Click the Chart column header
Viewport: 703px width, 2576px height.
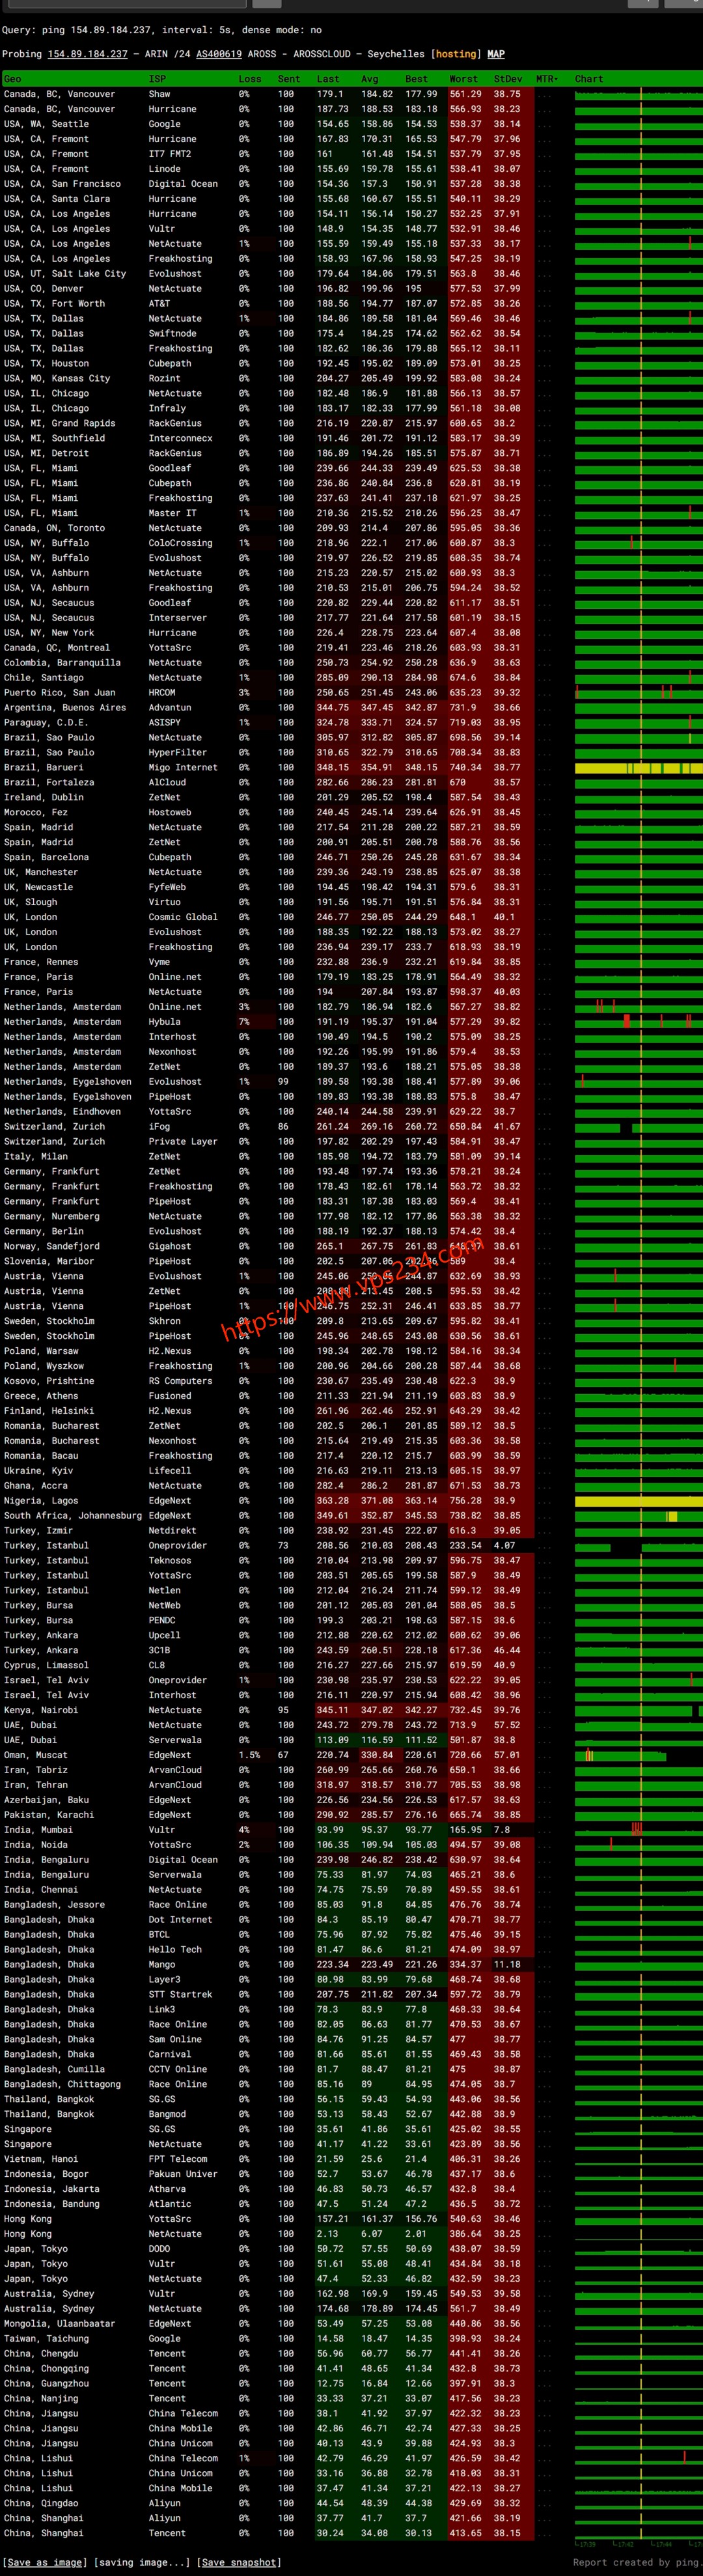tap(589, 79)
